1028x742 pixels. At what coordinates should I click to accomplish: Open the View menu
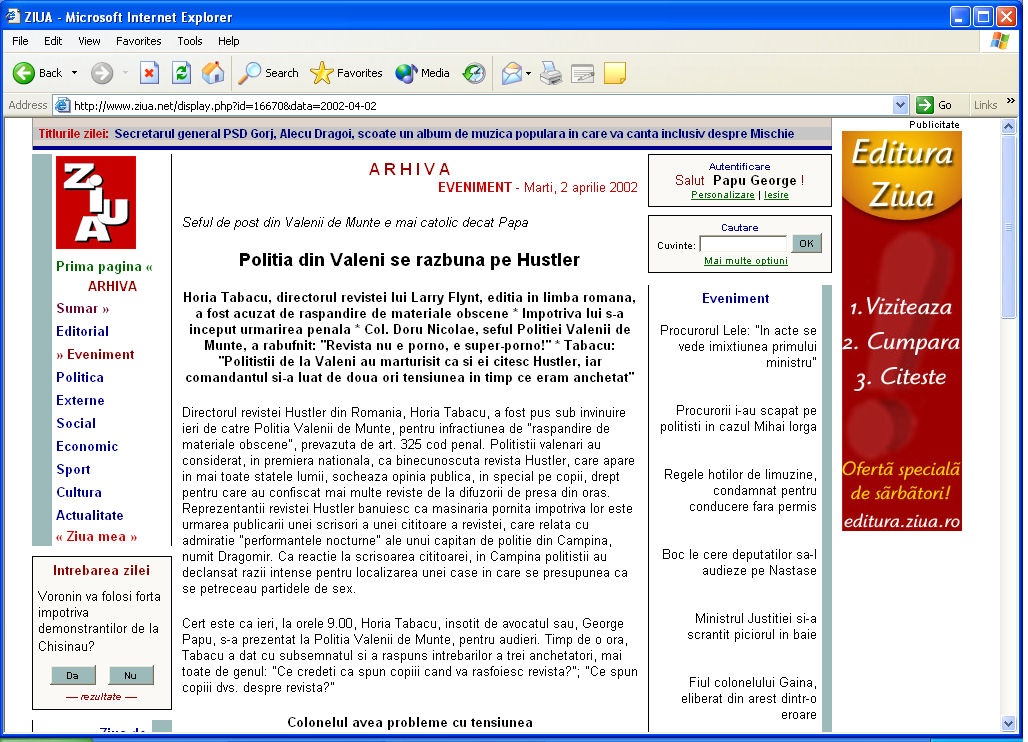point(89,41)
